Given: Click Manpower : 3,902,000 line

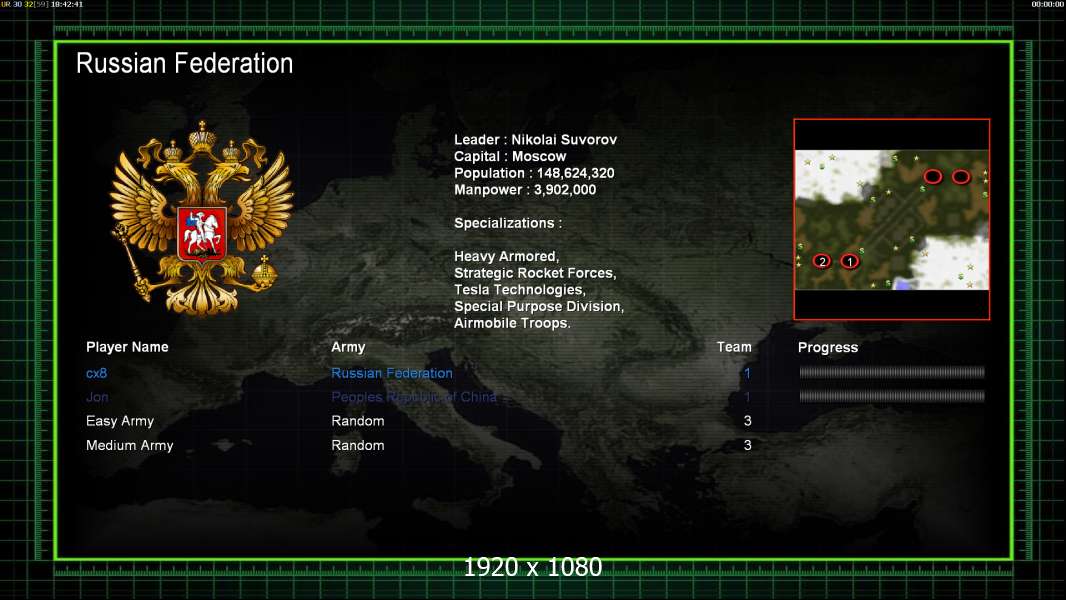Looking at the screenshot, I should [525, 190].
